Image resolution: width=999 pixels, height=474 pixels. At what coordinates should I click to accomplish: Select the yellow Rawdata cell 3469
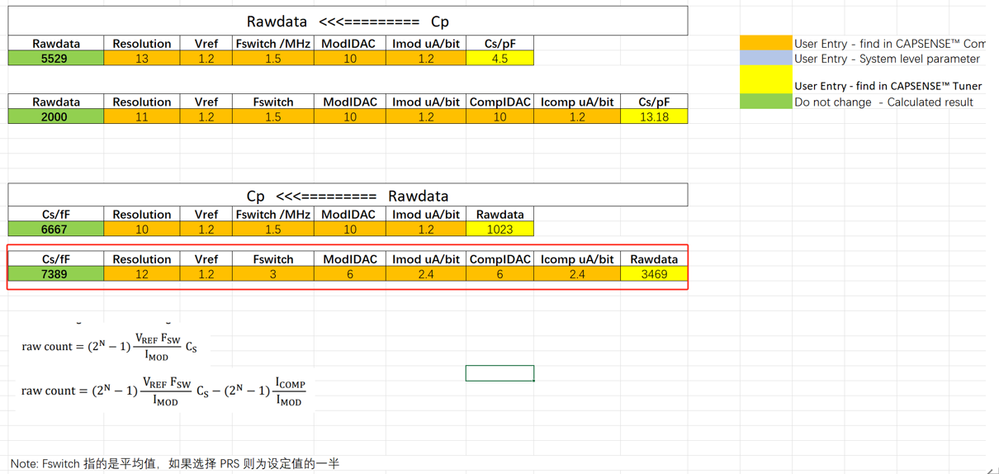coord(654,274)
